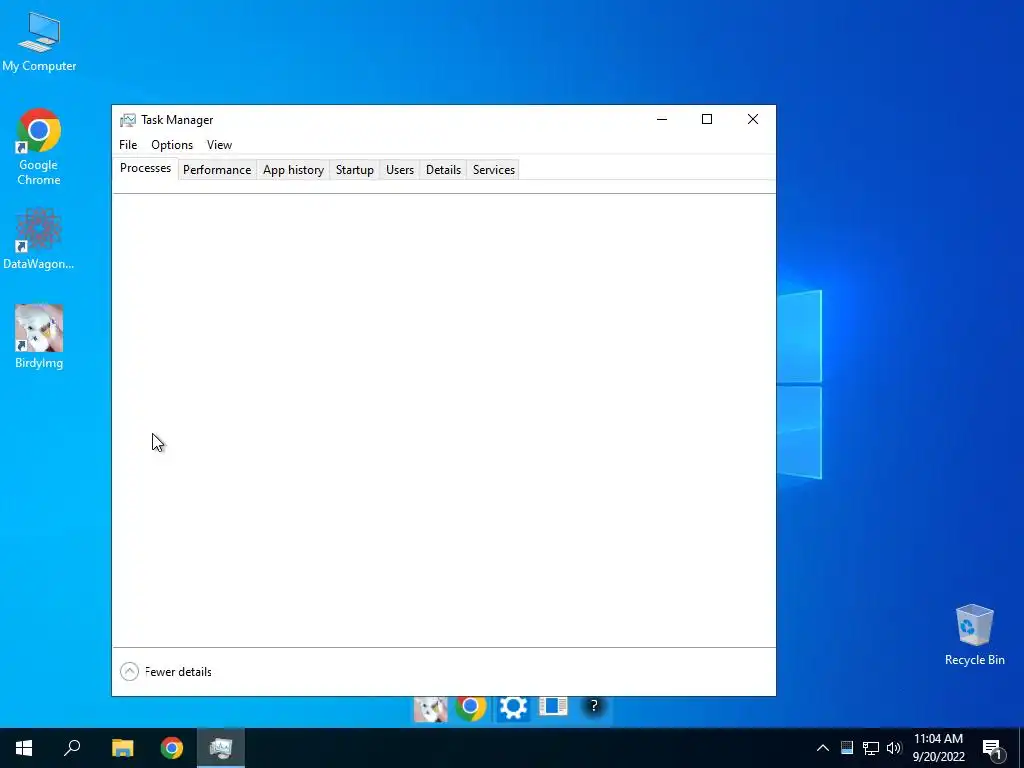
Task: Switch to the Startup tab
Action: point(355,170)
